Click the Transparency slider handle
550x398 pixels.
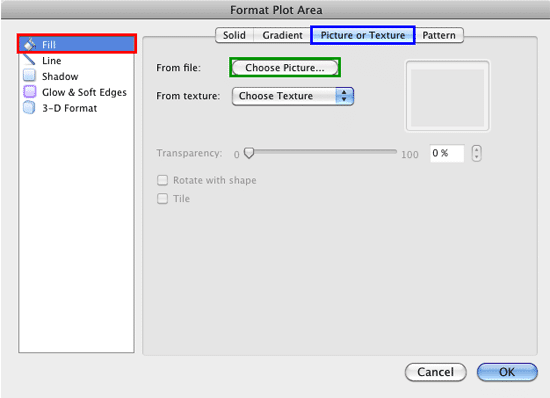tap(249, 153)
